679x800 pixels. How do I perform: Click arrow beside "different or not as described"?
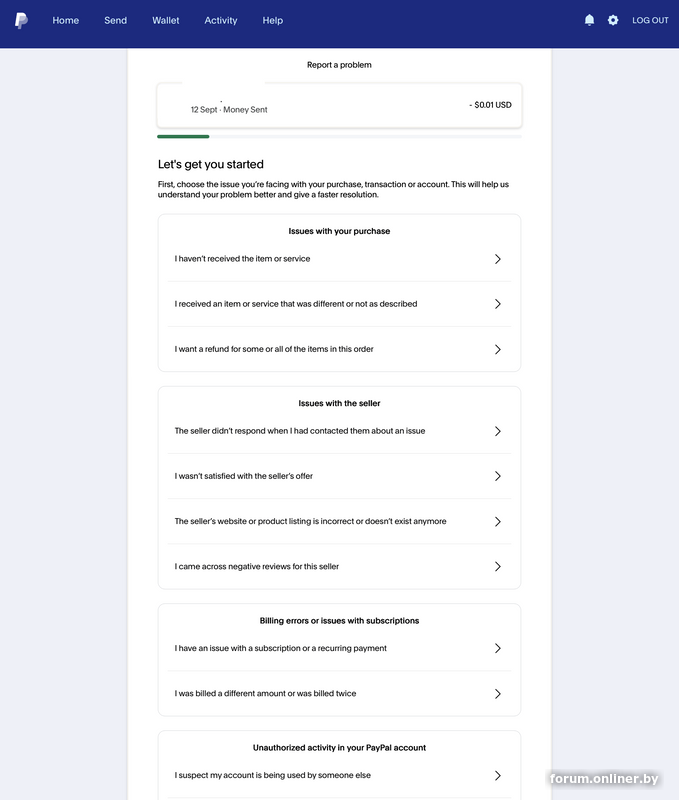[x=497, y=304]
